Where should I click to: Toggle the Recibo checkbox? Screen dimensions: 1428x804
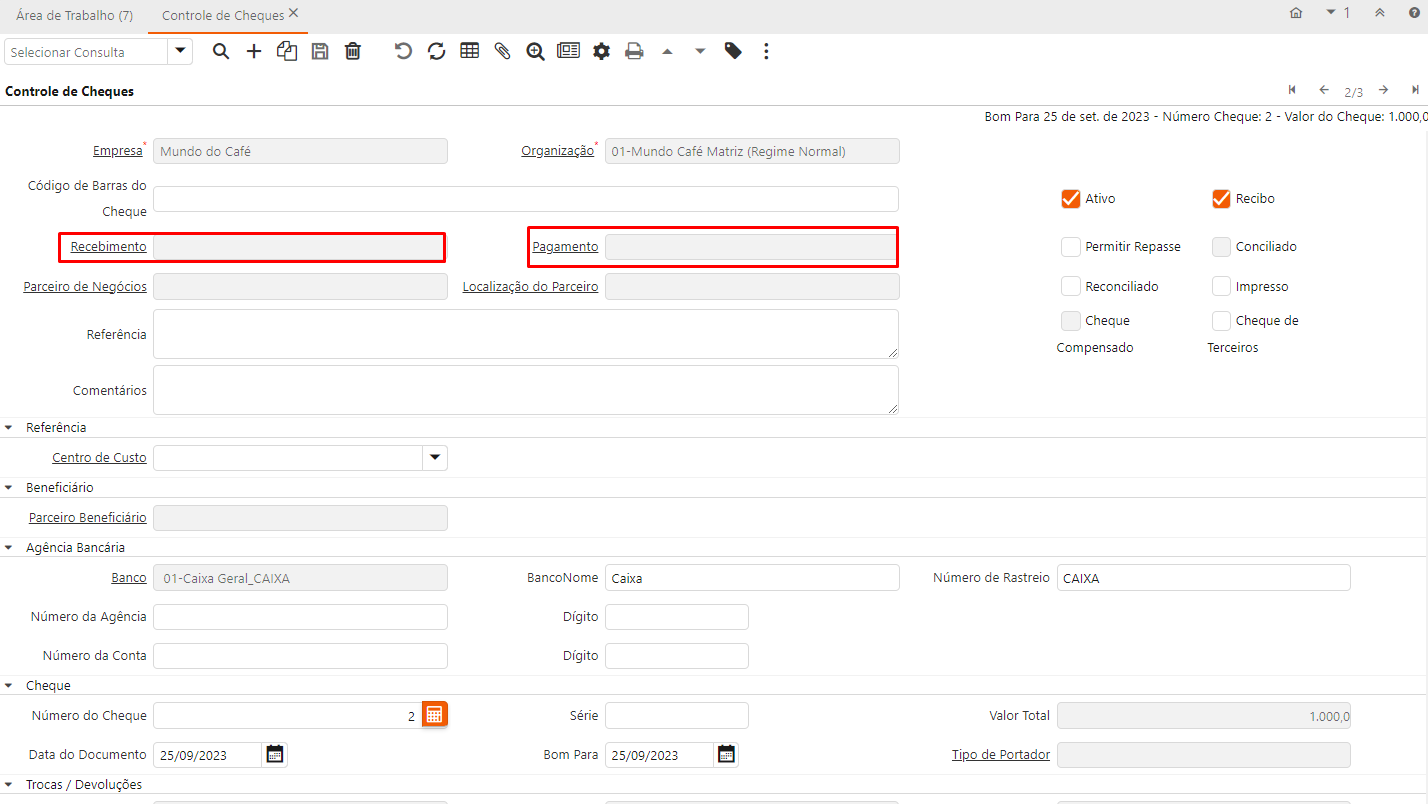pyautogui.click(x=1221, y=199)
